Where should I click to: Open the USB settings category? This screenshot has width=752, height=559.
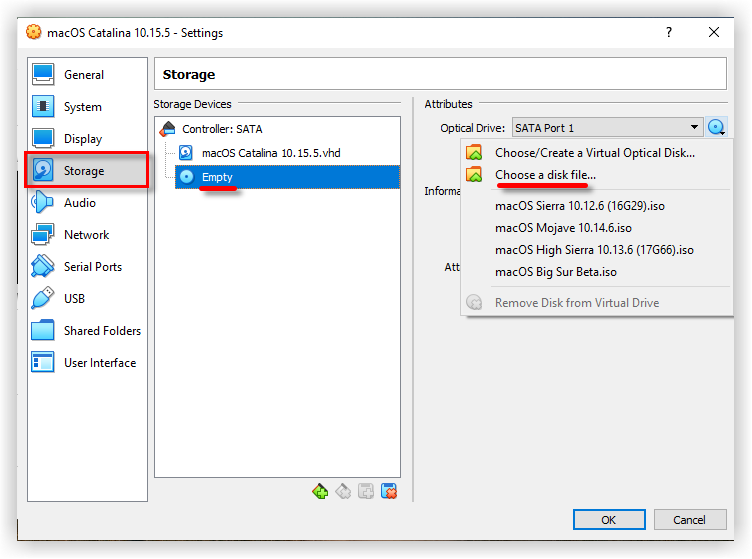[x=74, y=299]
